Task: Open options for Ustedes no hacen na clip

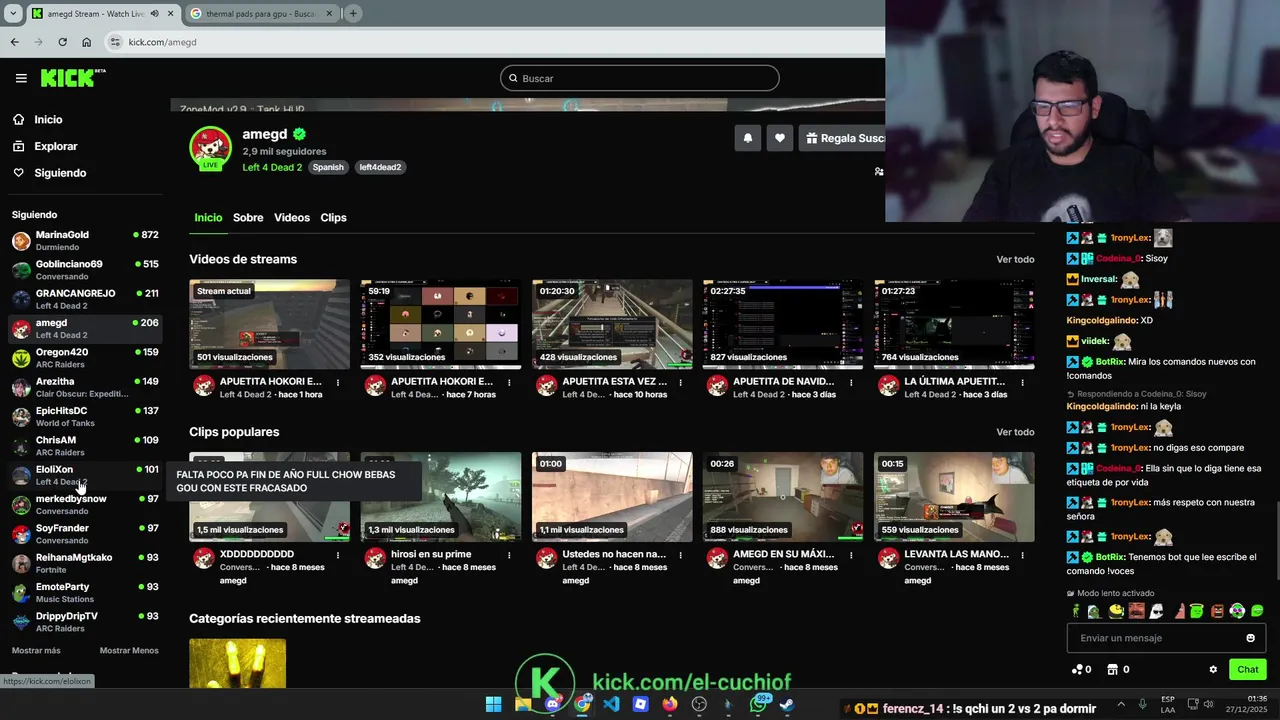Action: (x=680, y=555)
